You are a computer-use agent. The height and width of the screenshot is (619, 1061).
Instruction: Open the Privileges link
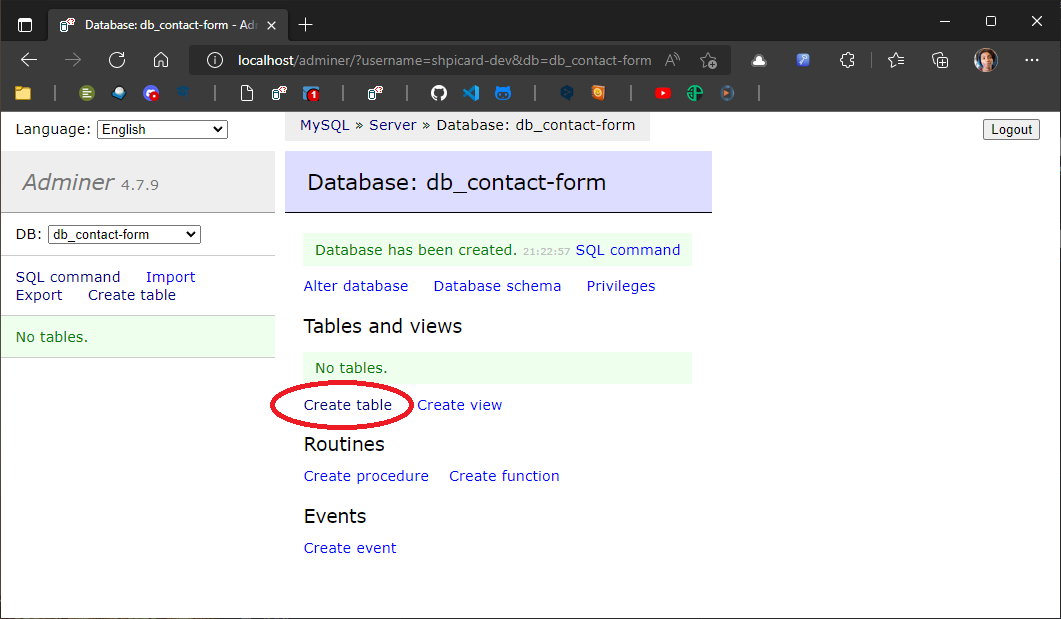click(621, 285)
